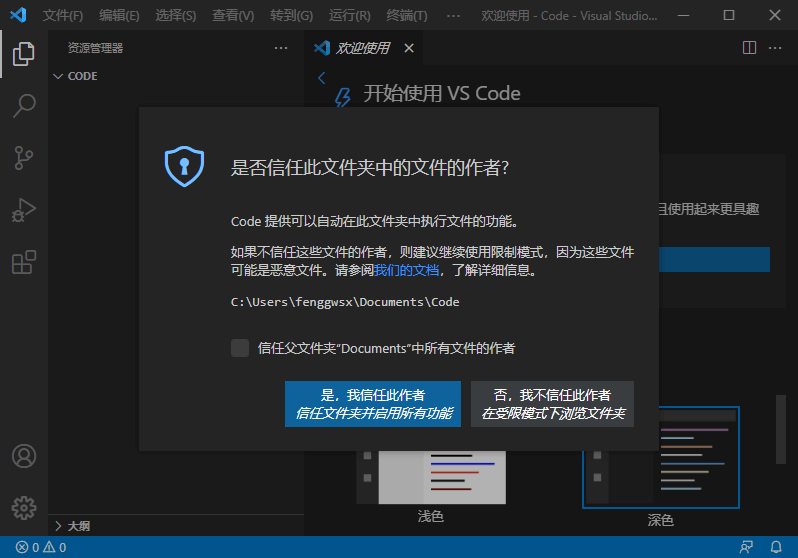Click 是，我信任此作者 button

pyautogui.click(x=373, y=404)
